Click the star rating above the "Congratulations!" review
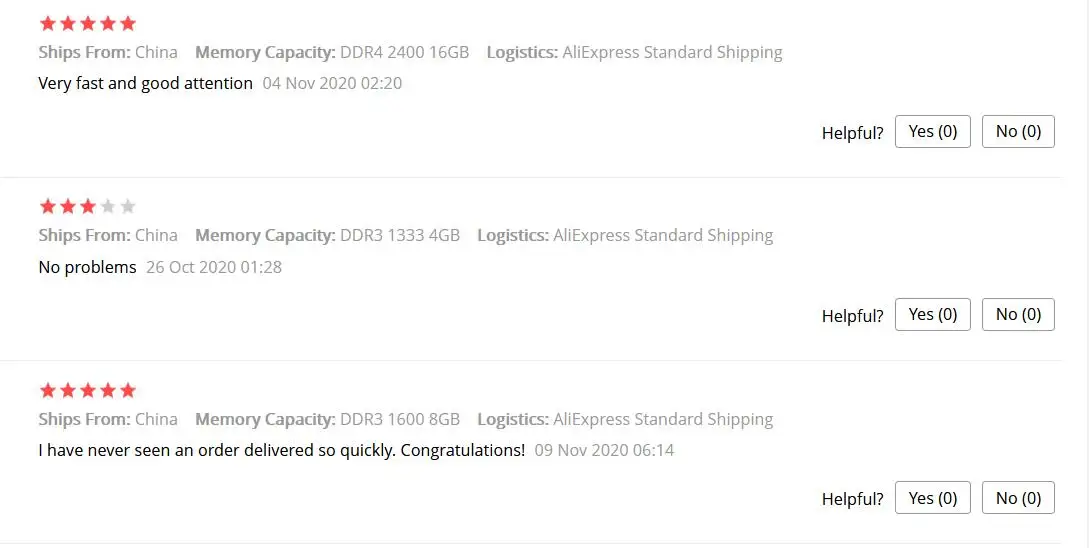Viewport: 1089px width, 548px height. (x=87, y=390)
